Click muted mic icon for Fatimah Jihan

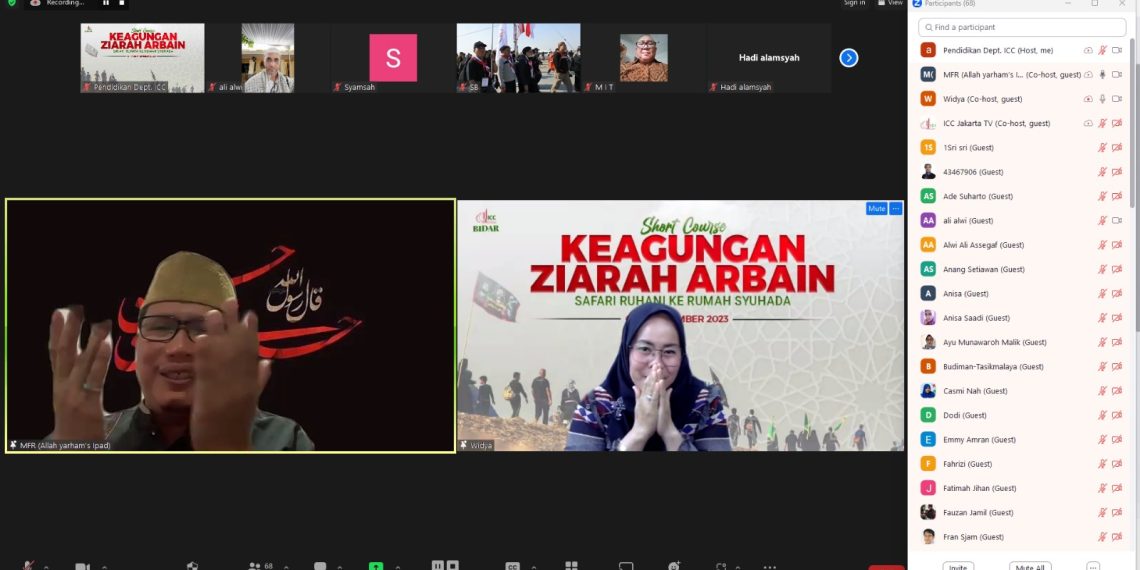click(x=1102, y=489)
